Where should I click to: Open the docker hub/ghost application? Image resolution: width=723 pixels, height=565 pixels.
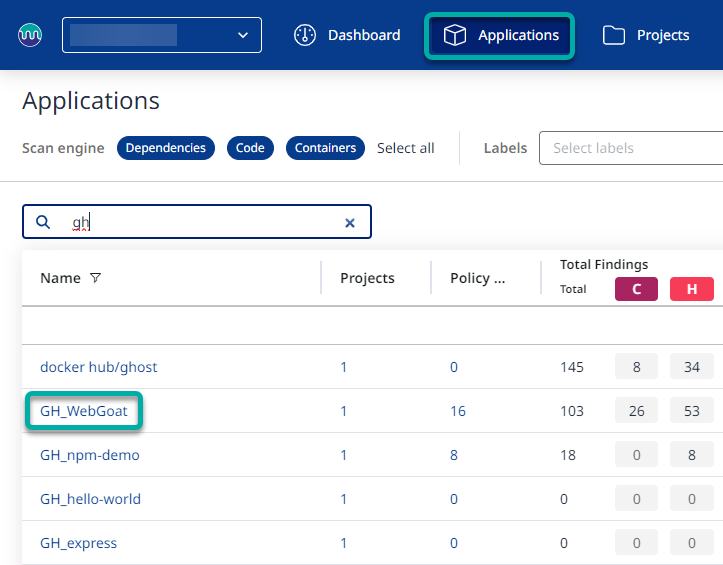tap(98, 367)
